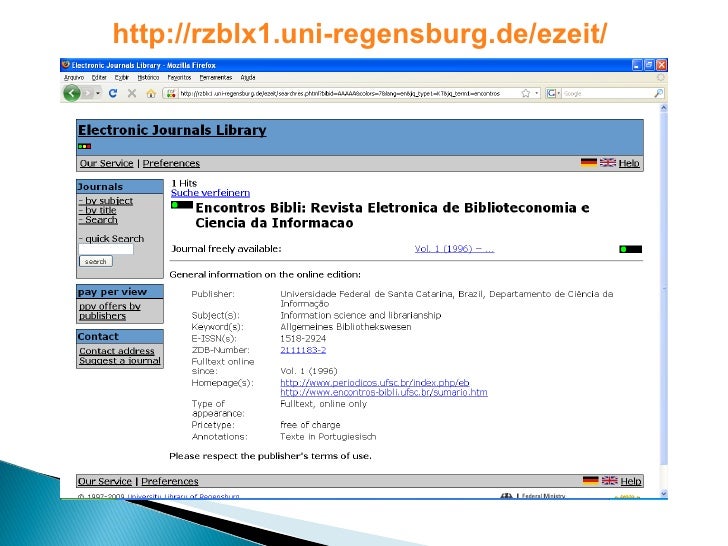The width and height of the screenshot is (728, 546).
Task: Select E-ISSN value 1518-2924
Action: 303,338
